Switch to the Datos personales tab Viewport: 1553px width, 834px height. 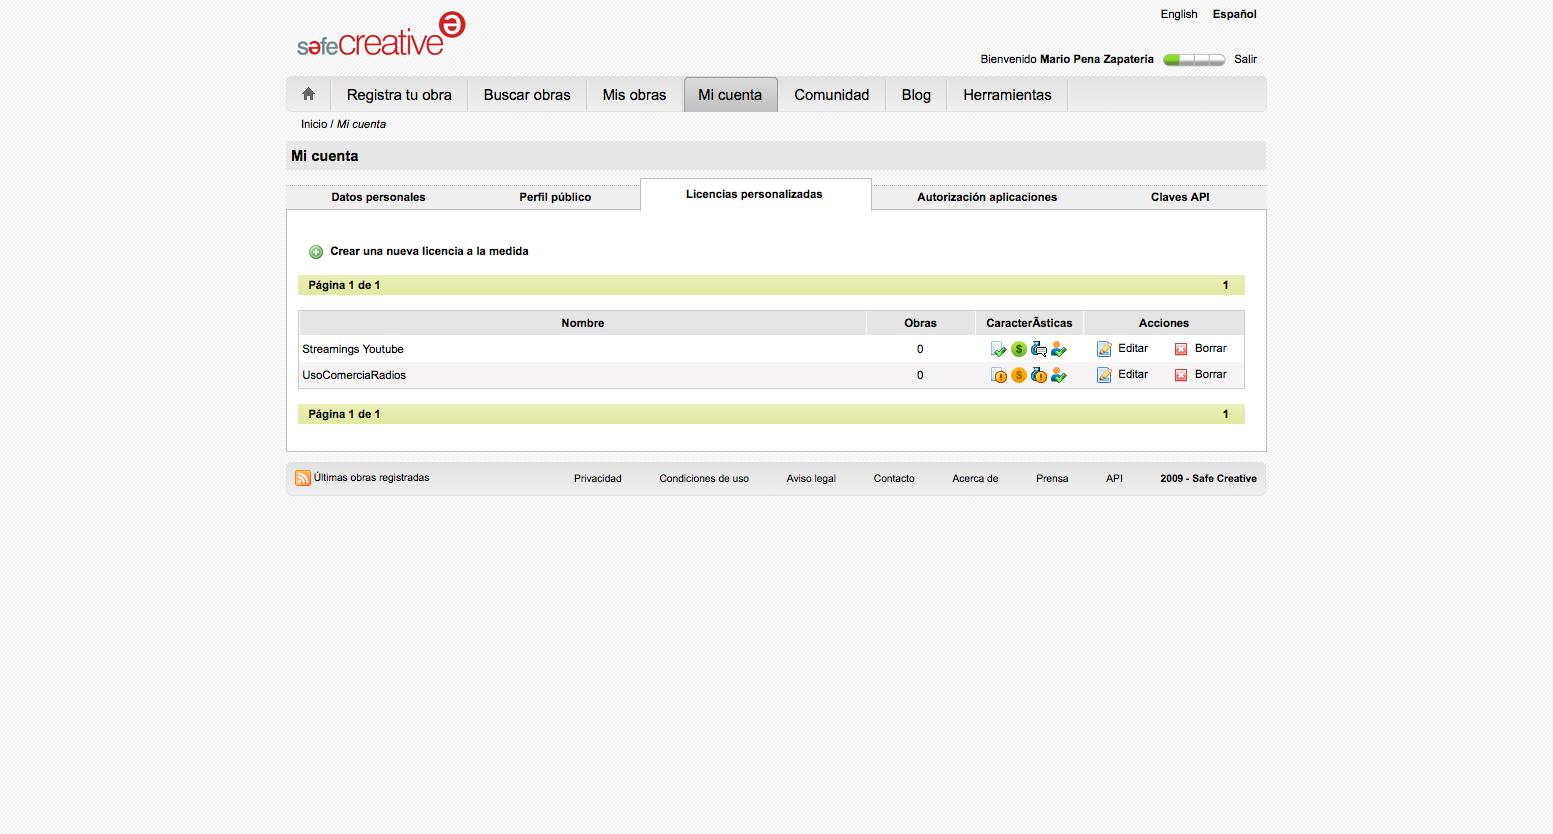(x=378, y=197)
